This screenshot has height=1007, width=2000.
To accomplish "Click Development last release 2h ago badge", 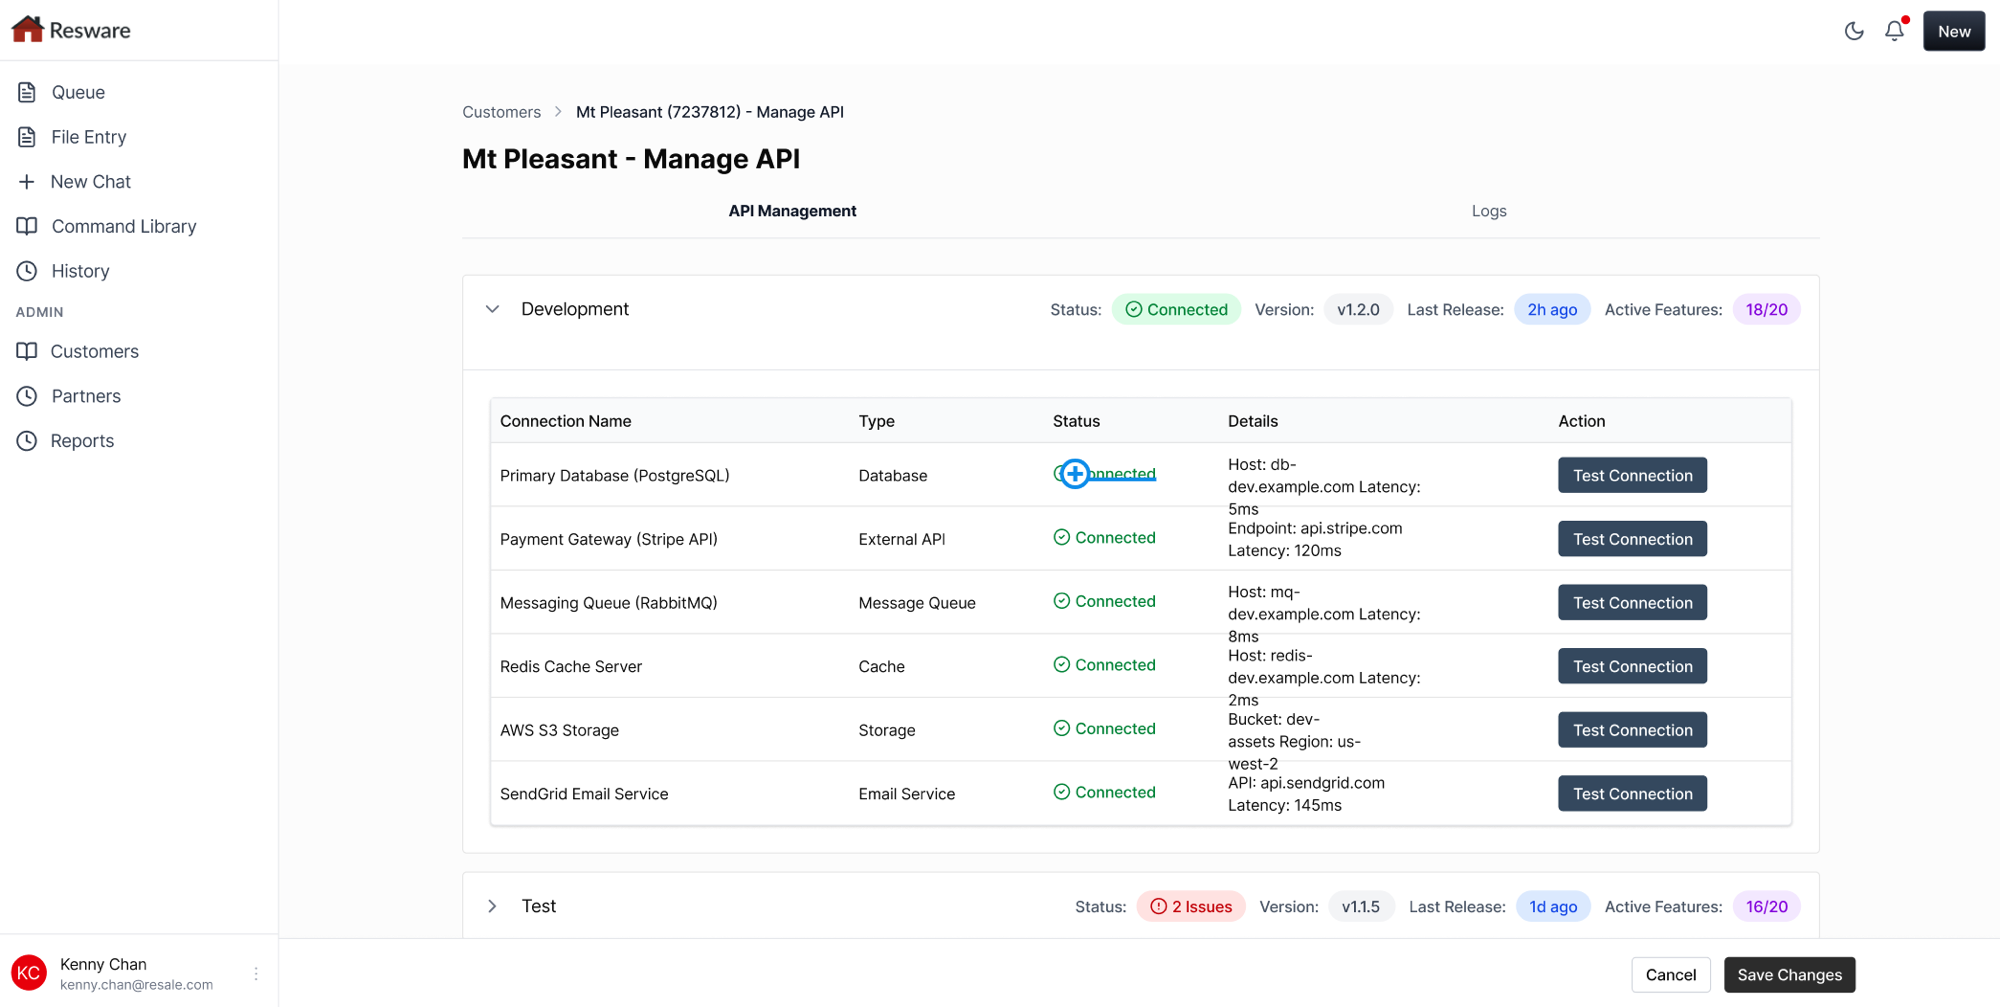I will pyautogui.click(x=1552, y=310).
